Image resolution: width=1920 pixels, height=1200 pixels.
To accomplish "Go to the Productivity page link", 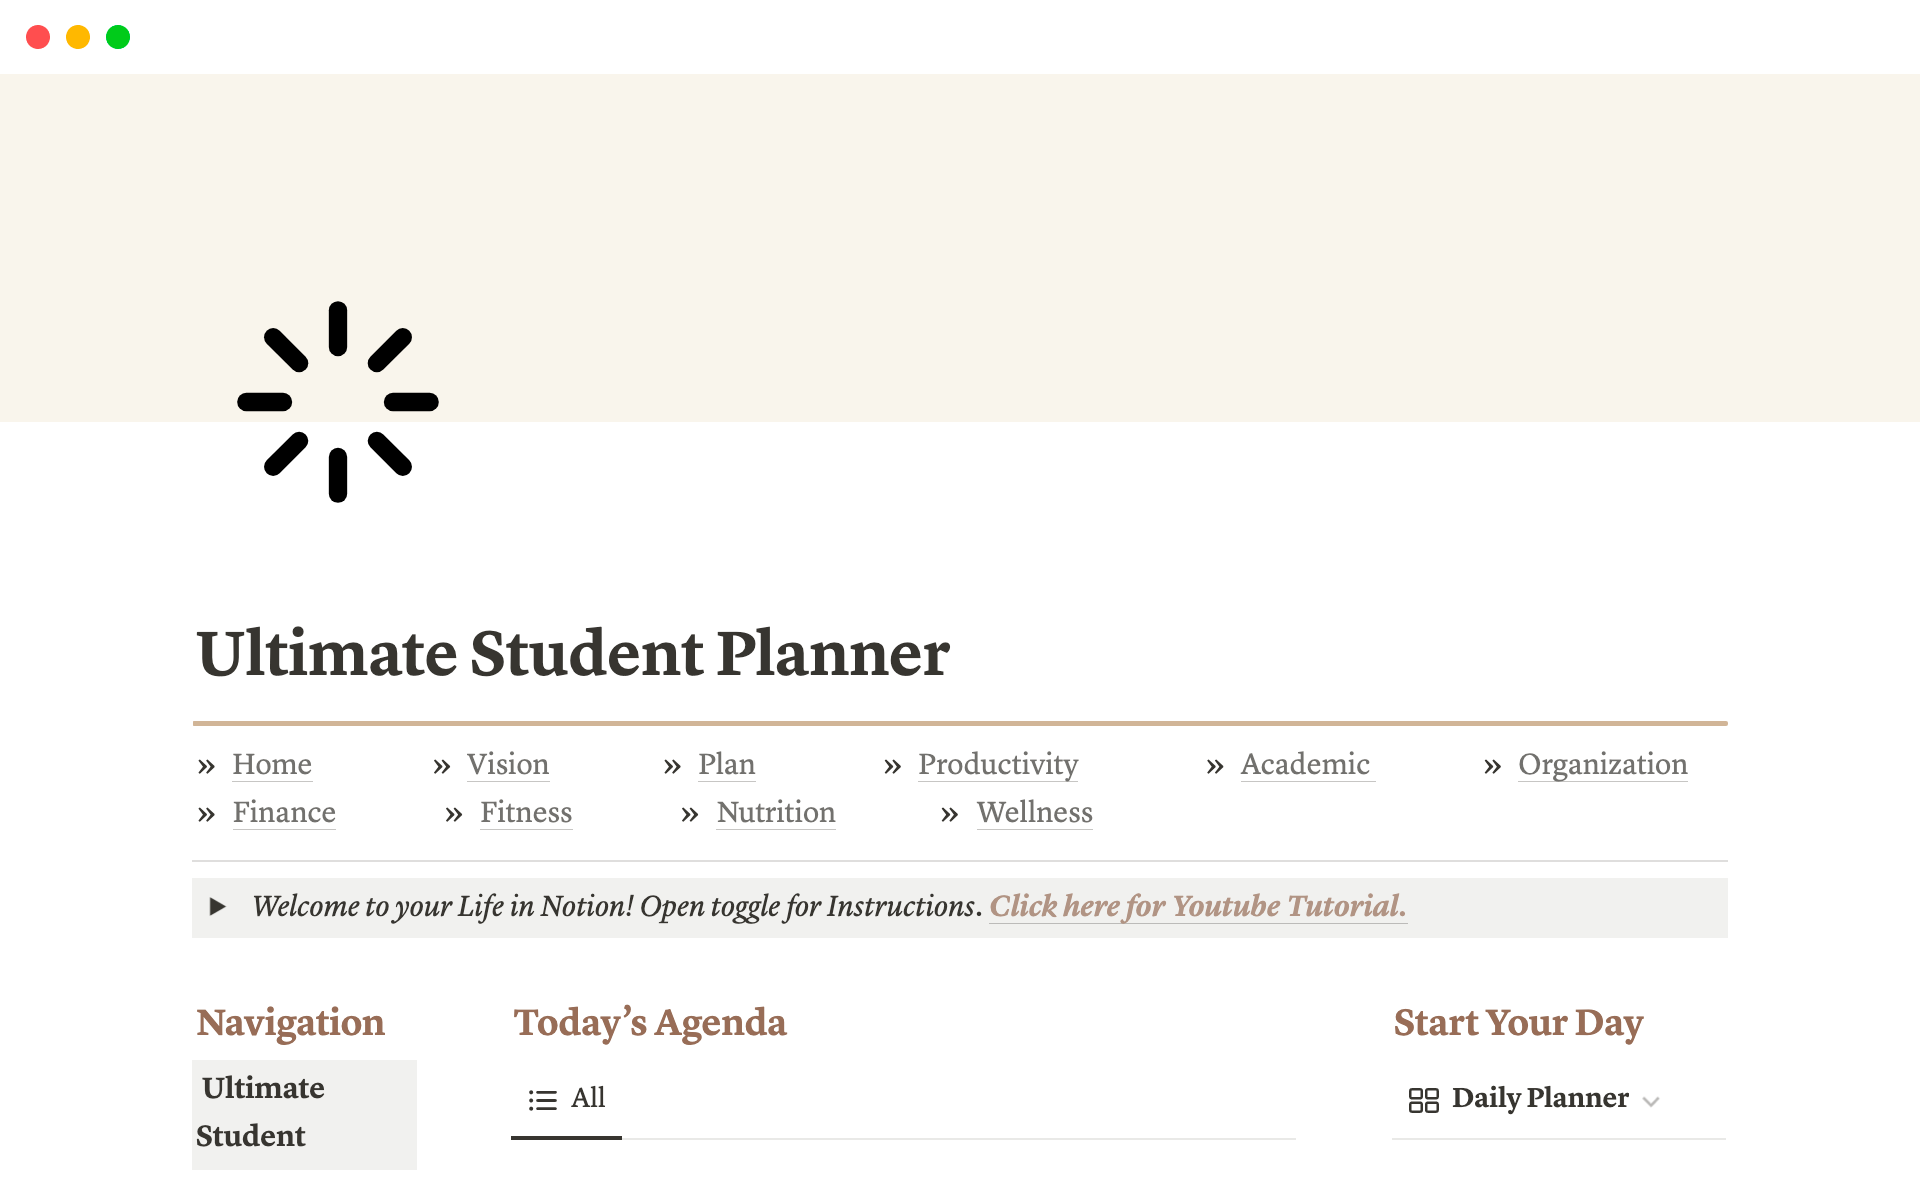I will (x=997, y=765).
